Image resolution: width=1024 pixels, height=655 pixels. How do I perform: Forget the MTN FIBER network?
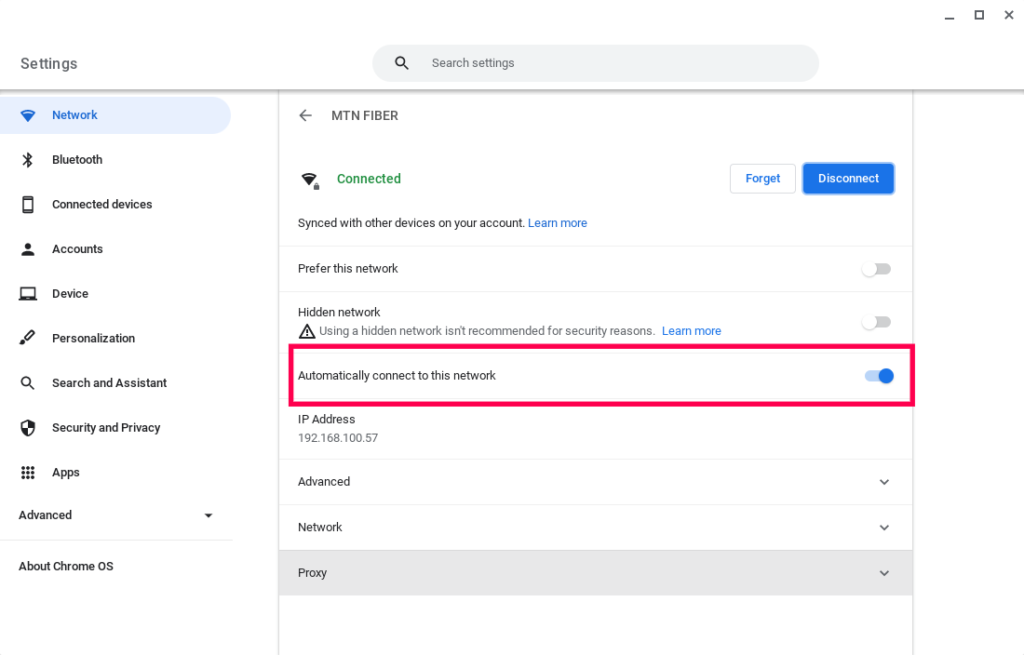(x=763, y=179)
